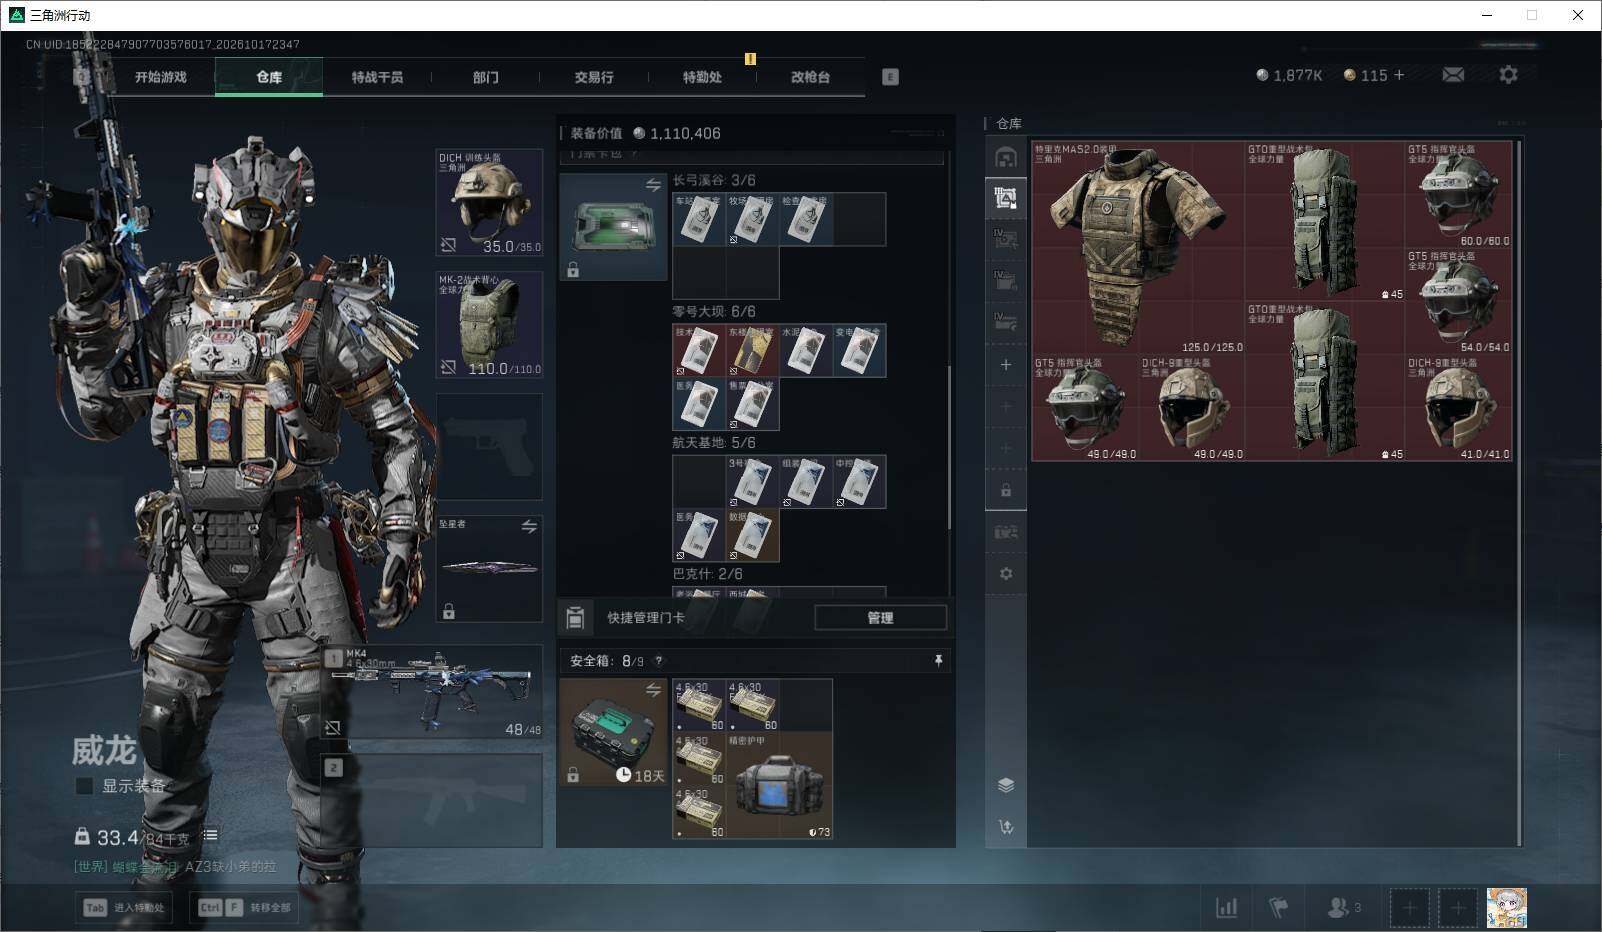Add more currency with the plus icon
Viewport: 1602px width, 932px height.
coord(1398,75)
